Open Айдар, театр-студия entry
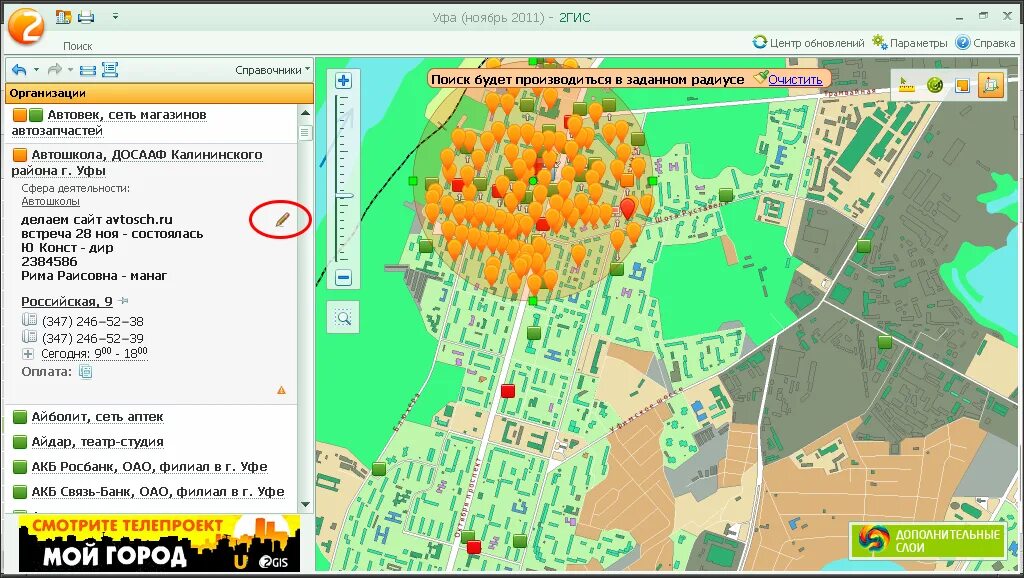This screenshot has height=578, width=1024. (97, 442)
